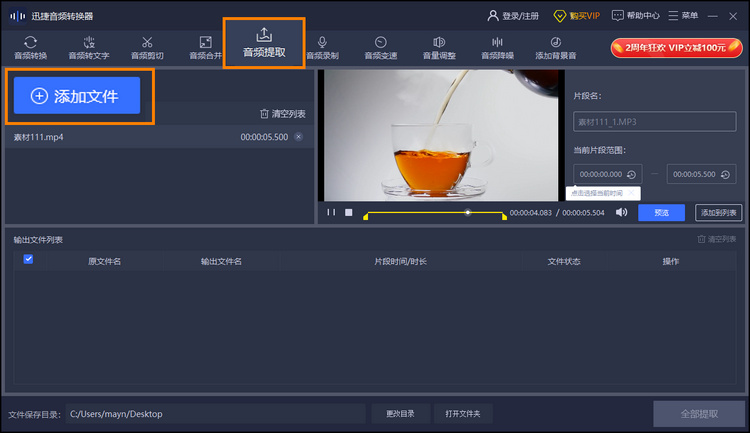This screenshot has height=433, width=750.
Task: Clear the source file list with 清空列表
Action: pyautogui.click(x=283, y=114)
